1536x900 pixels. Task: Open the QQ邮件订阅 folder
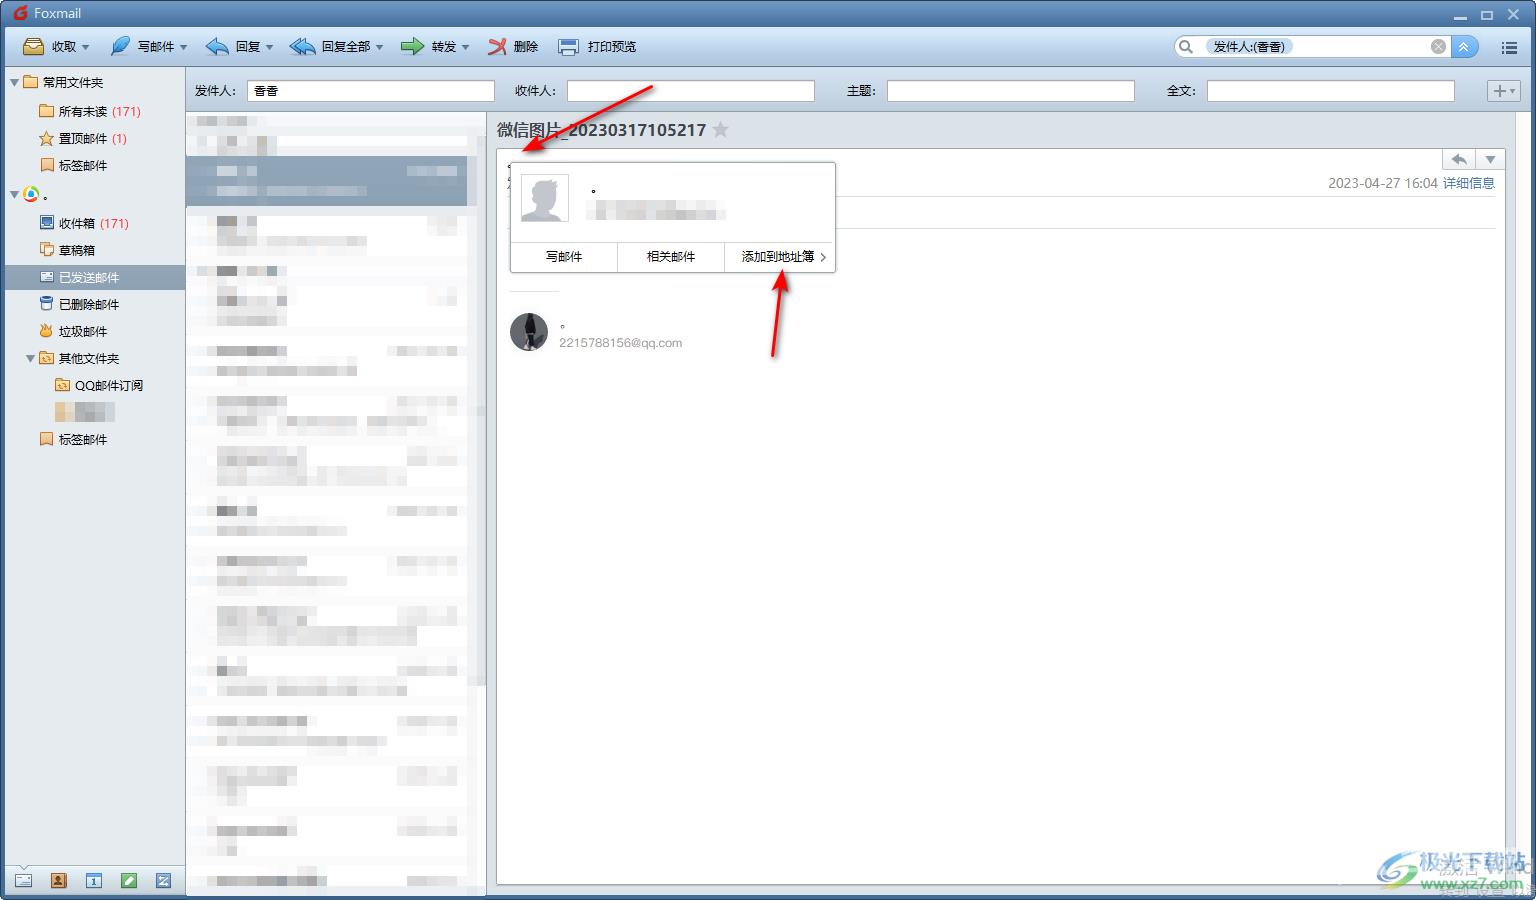tap(95, 385)
